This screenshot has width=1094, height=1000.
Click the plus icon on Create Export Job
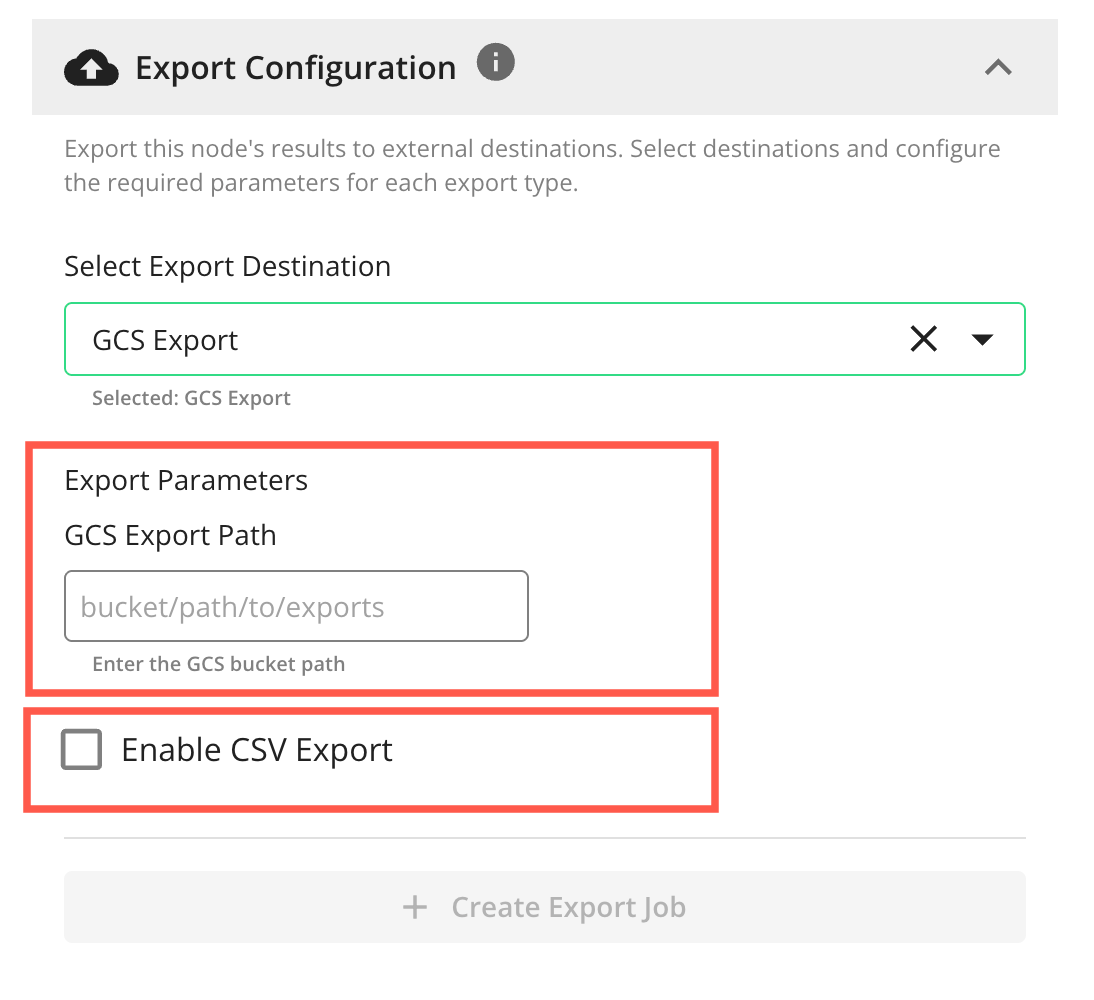(x=415, y=907)
